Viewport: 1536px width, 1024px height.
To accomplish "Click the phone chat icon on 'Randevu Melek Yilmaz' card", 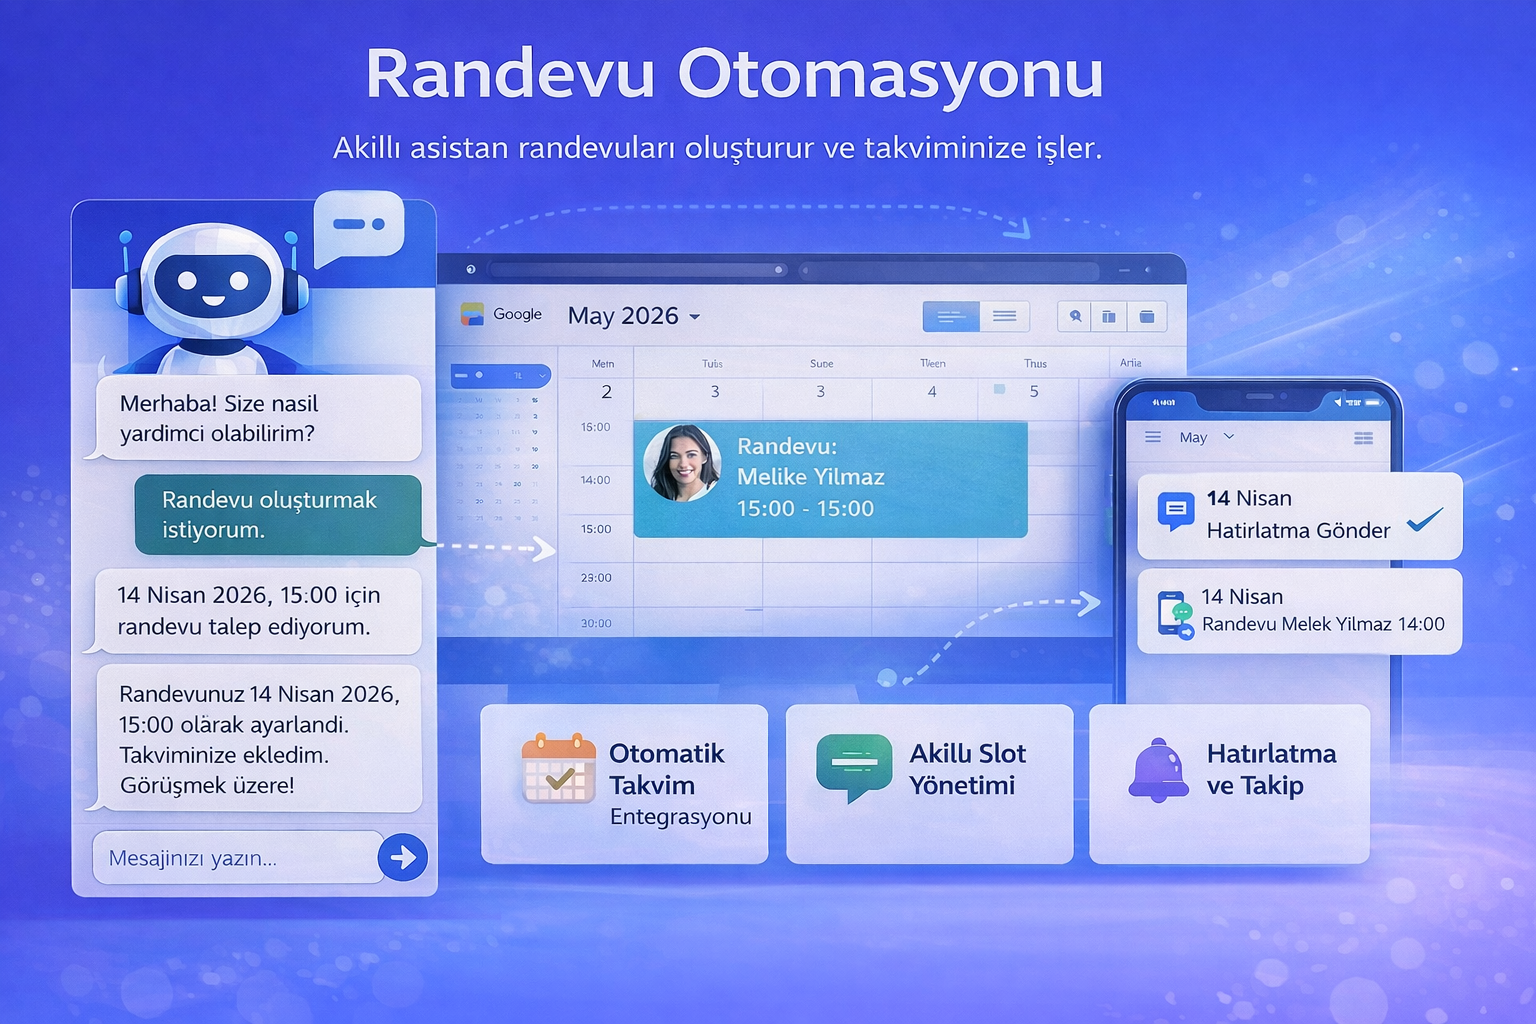I will tap(1176, 615).
